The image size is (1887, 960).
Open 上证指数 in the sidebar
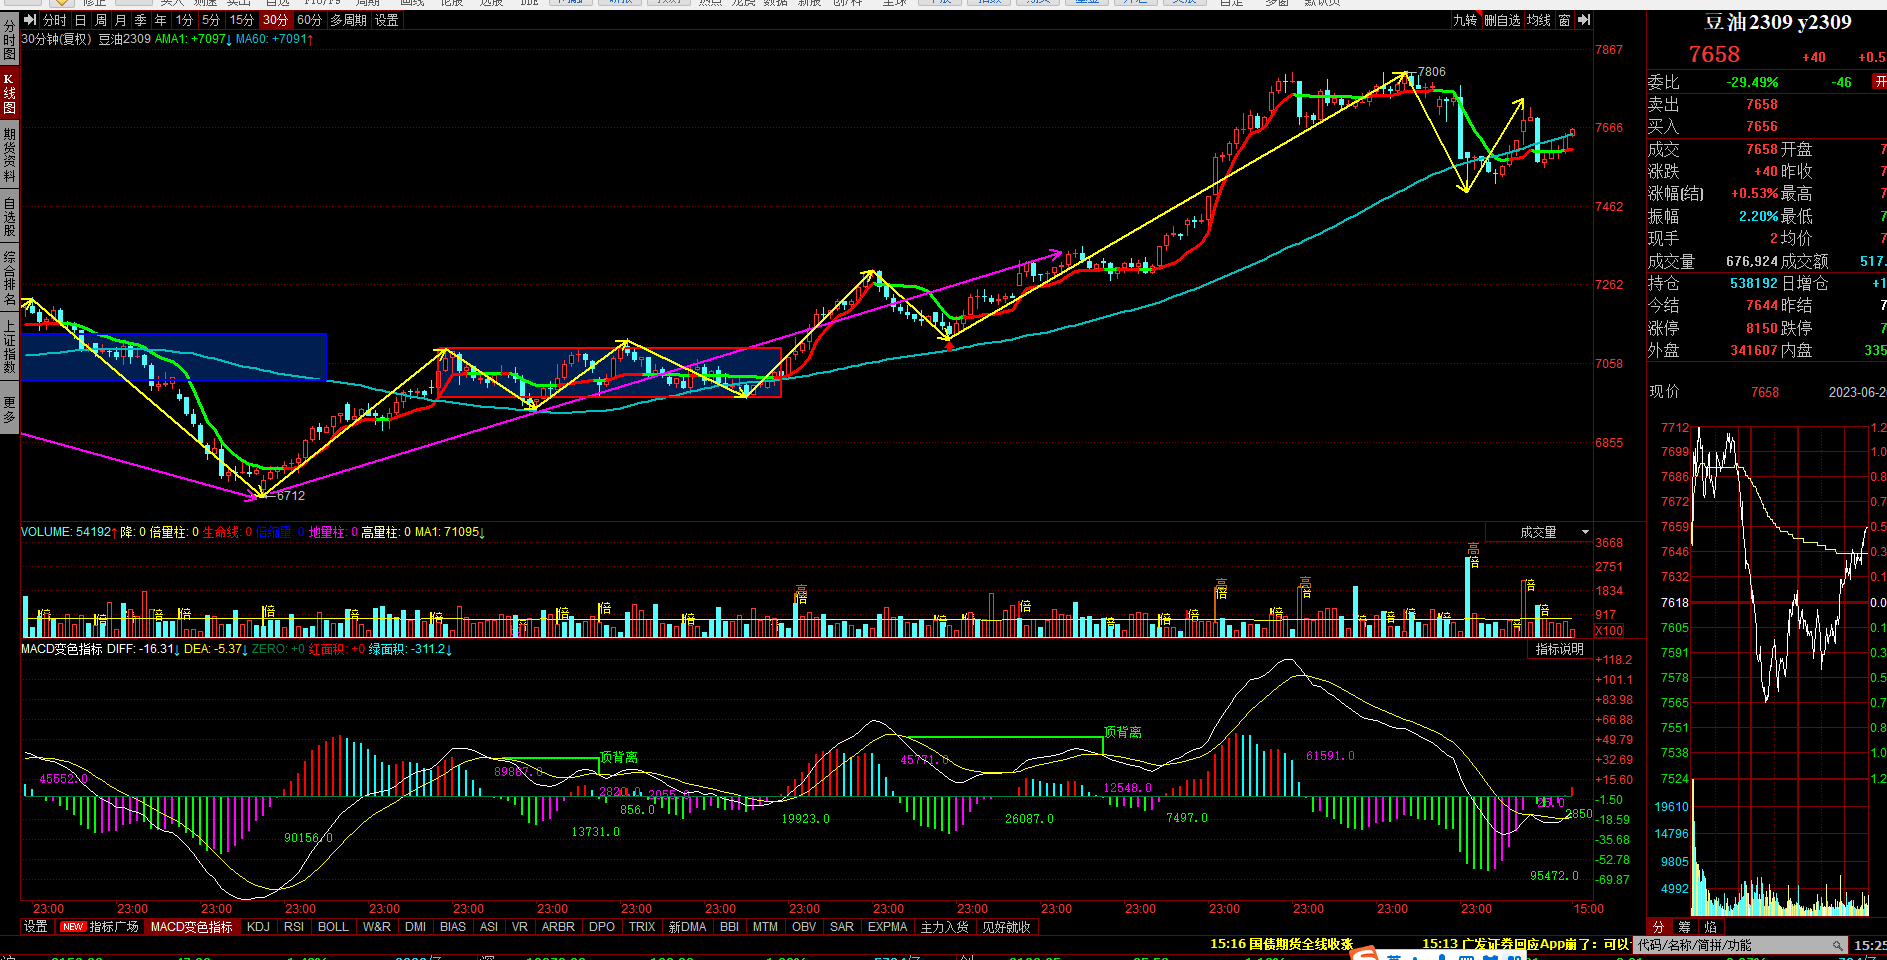(x=9, y=347)
